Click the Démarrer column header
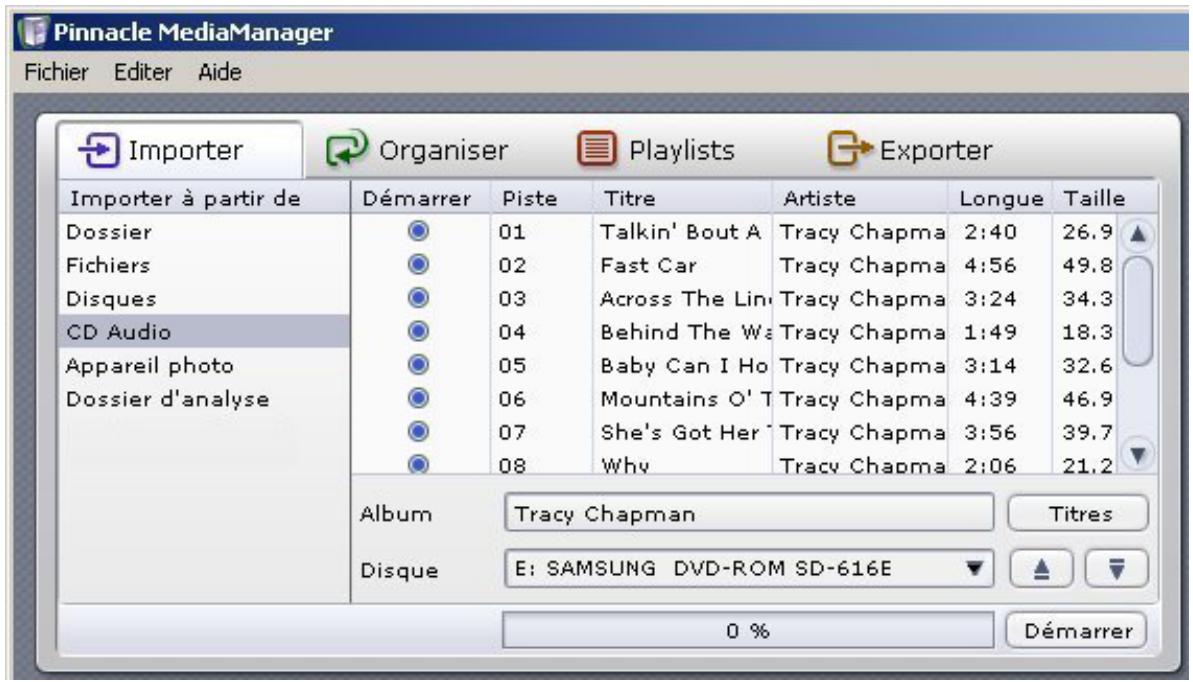 421,198
